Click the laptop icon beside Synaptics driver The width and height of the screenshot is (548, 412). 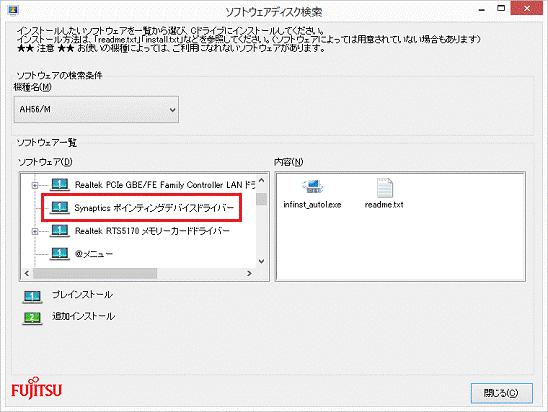pos(59,208)
